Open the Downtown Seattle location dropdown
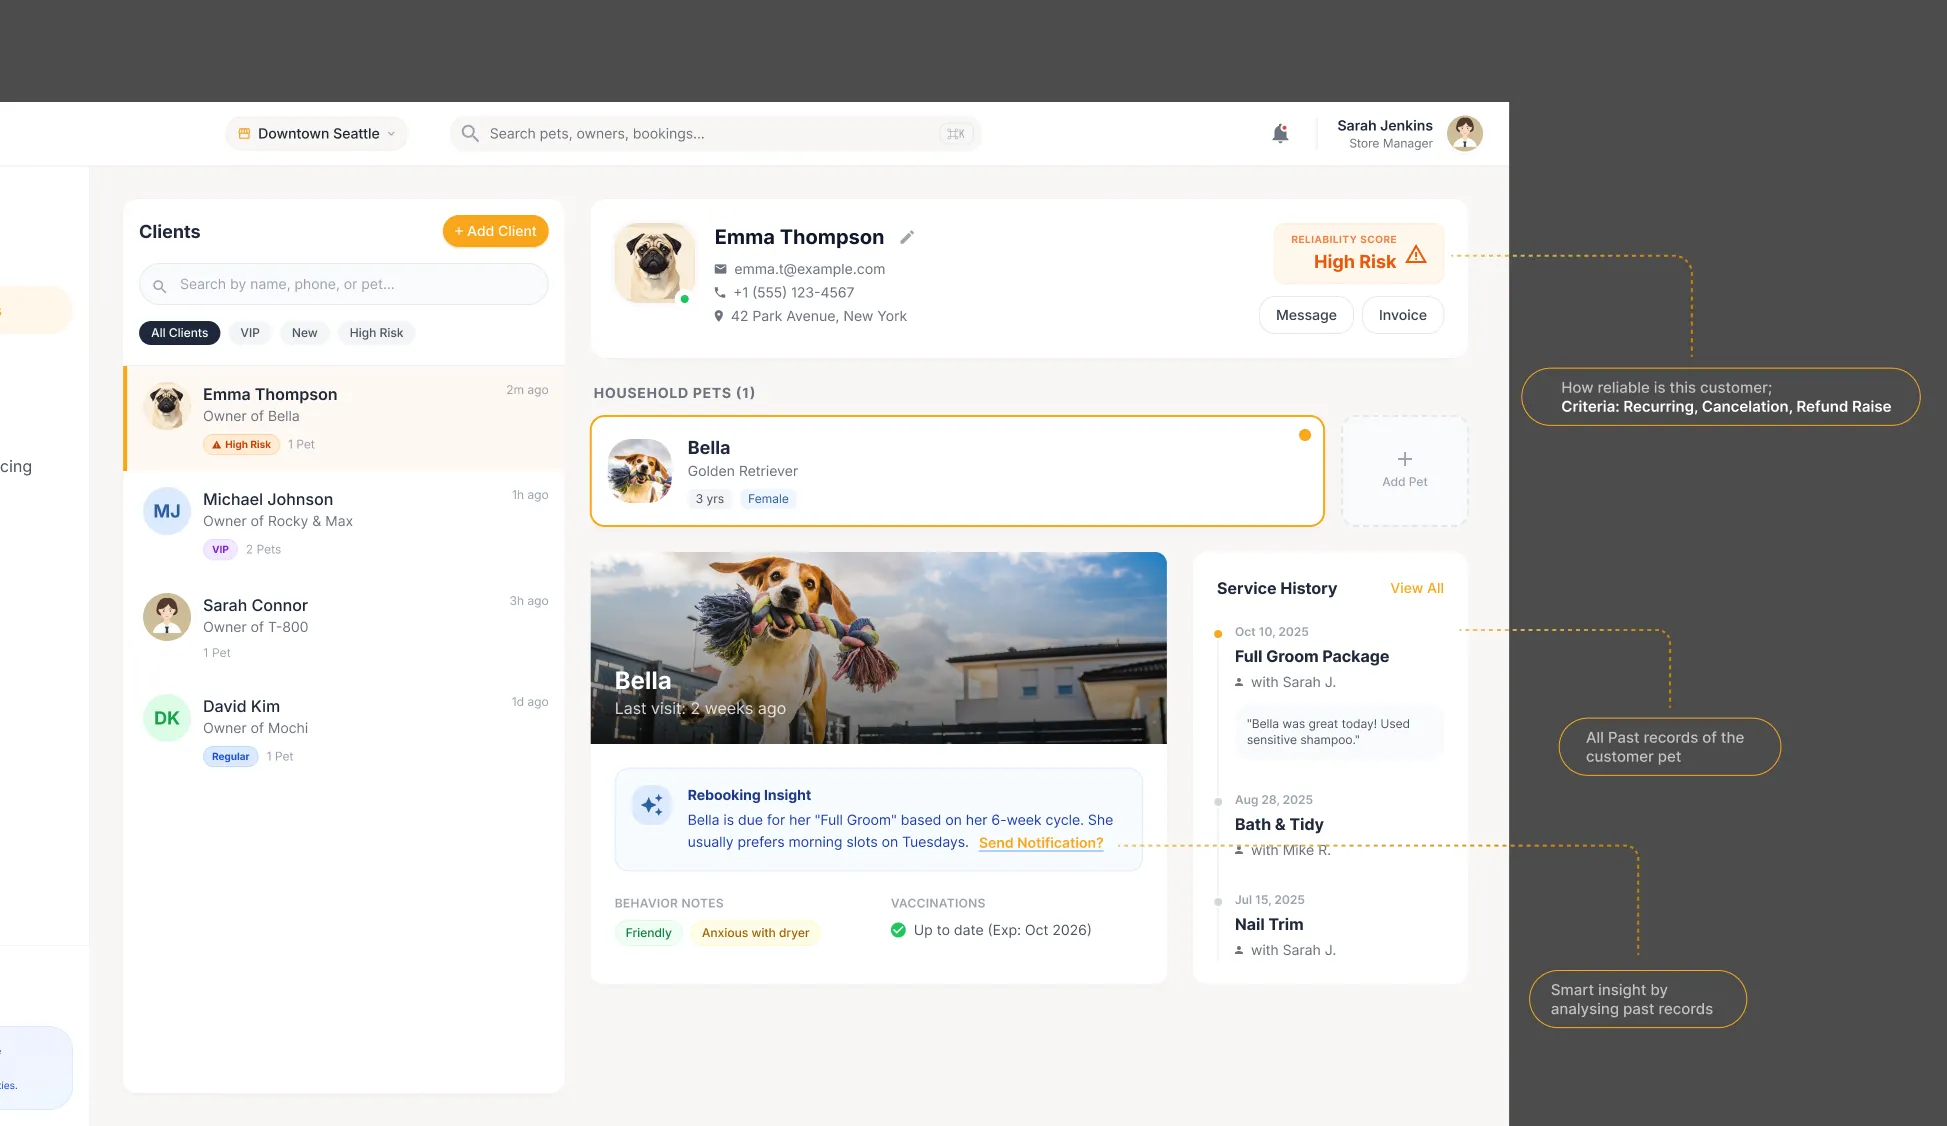 coord(316,133)
